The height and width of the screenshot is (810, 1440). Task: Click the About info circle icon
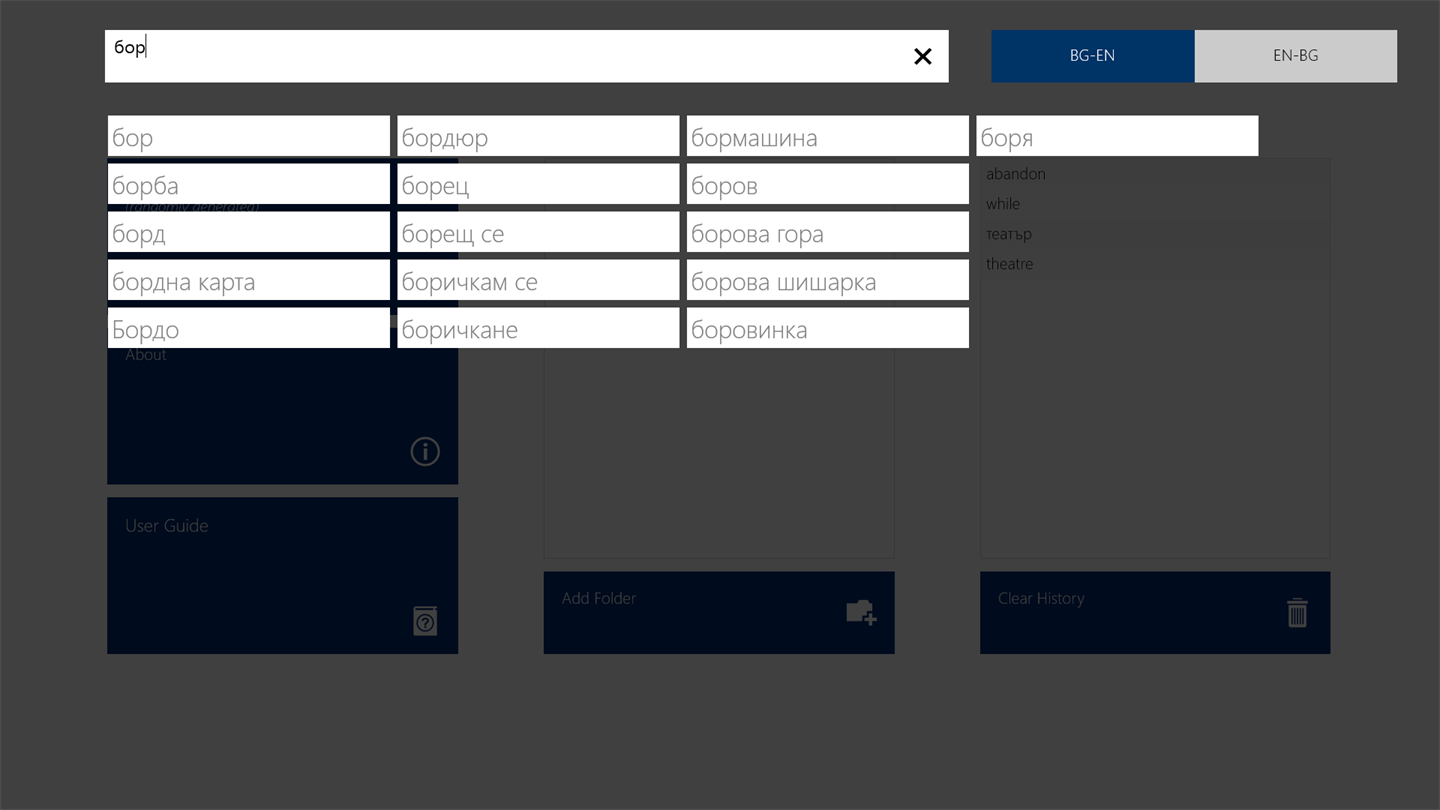click(425, 452)
